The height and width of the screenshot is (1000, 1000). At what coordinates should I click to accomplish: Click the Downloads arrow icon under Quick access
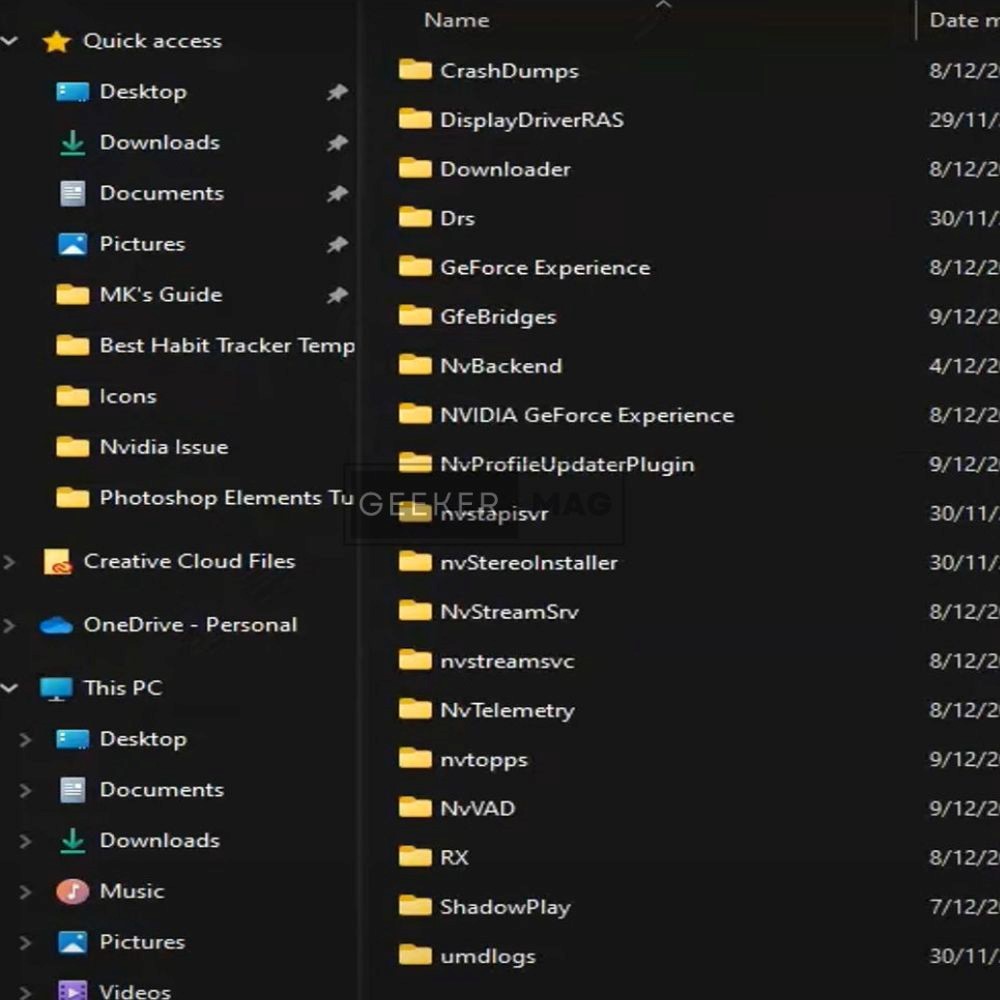pyautogui.click(x=72, y=143)
